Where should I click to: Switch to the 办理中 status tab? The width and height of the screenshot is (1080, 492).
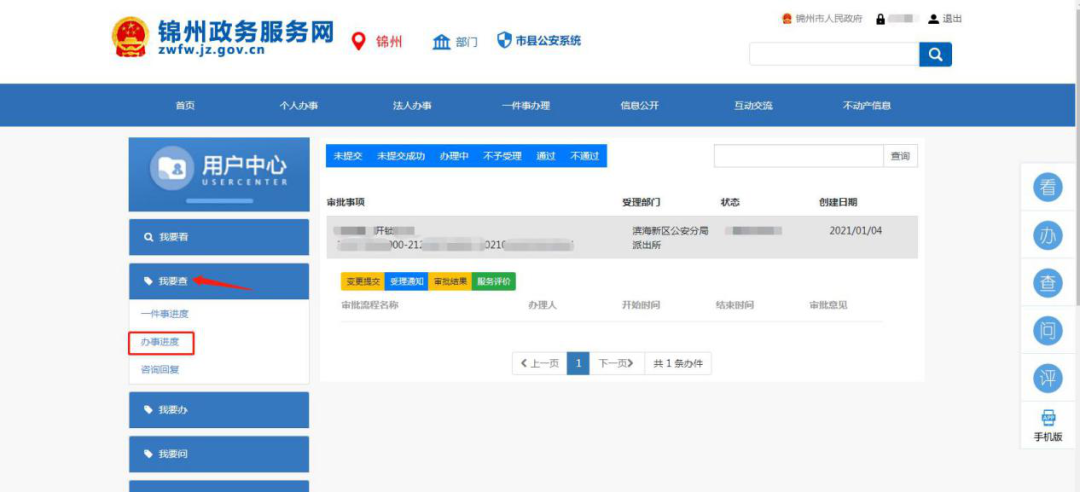(x=454, y=156)
